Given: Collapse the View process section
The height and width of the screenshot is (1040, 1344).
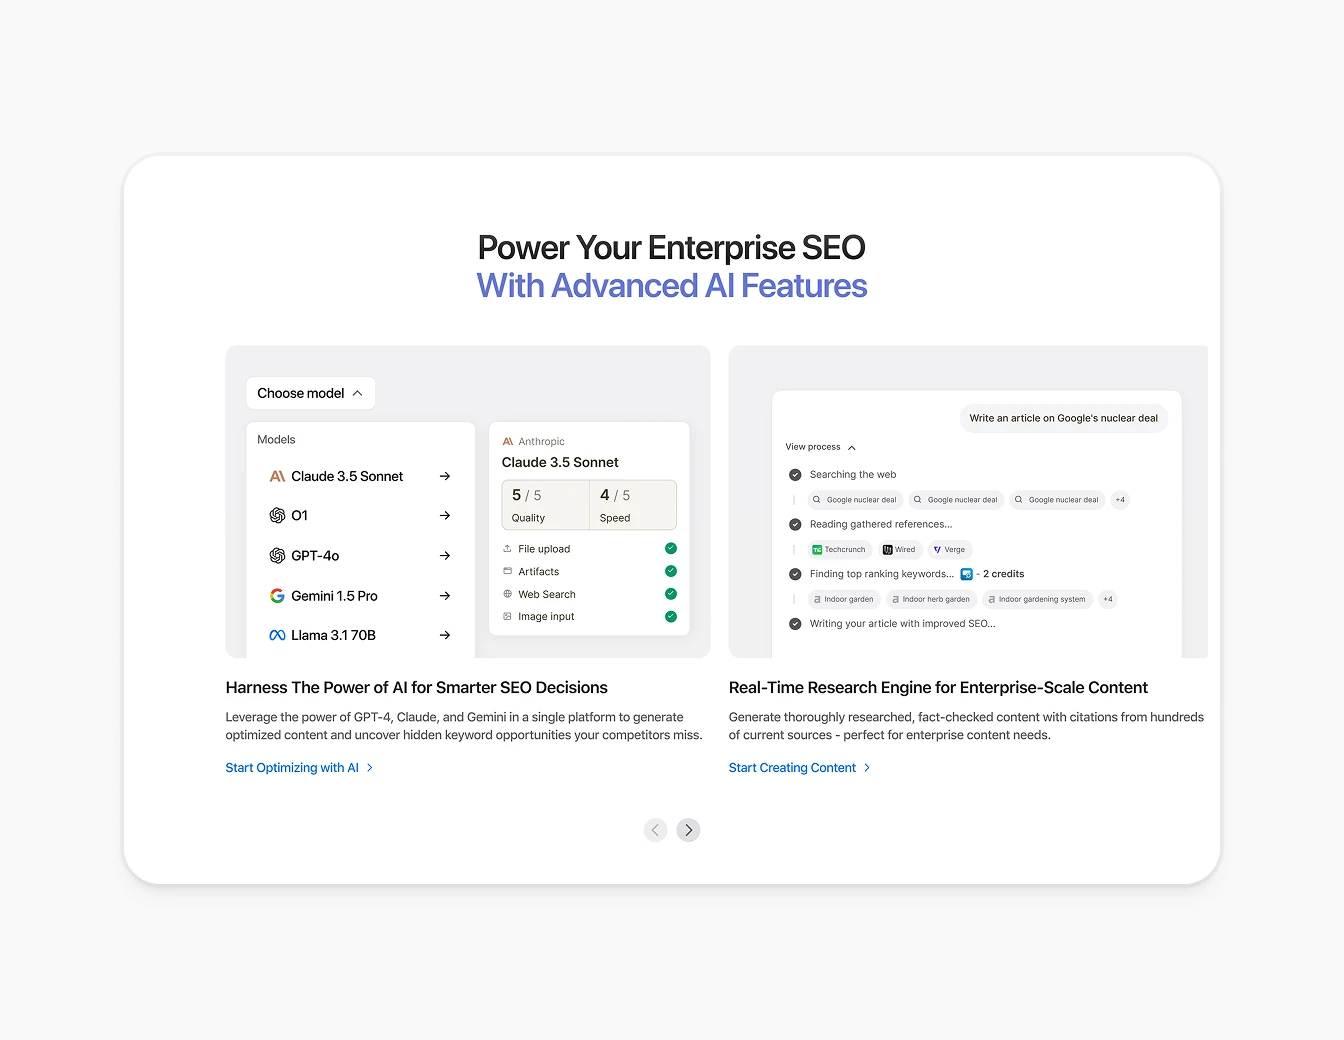Looking at the screenshot, I should point(820,447).
